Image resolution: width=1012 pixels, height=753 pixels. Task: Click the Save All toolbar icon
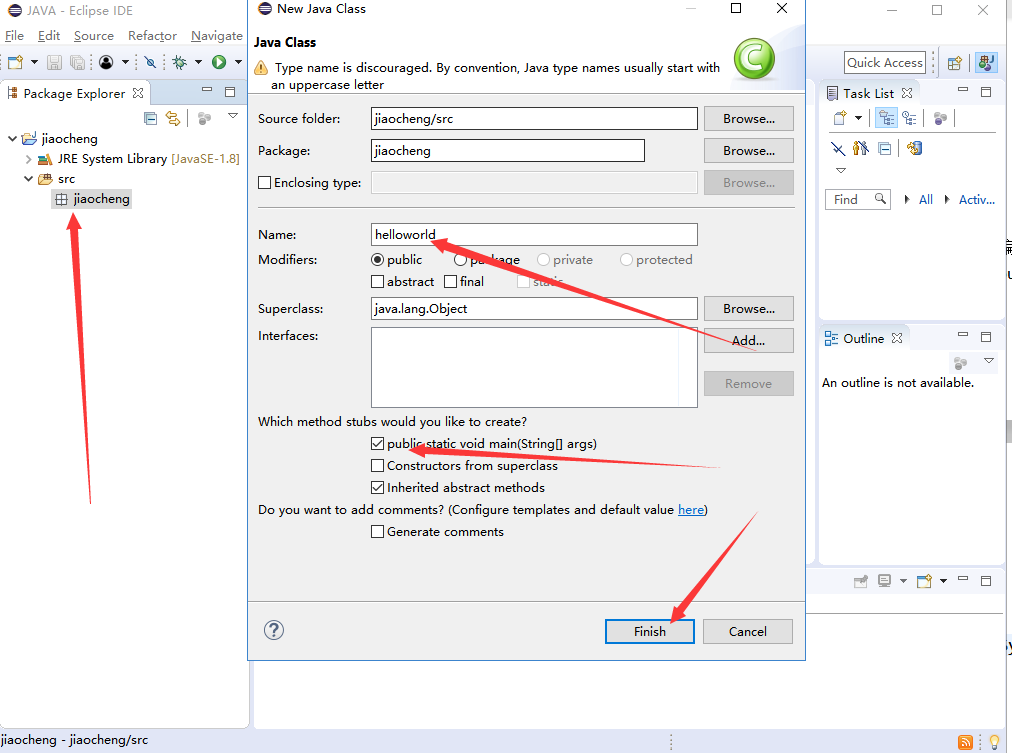(77, 62)
